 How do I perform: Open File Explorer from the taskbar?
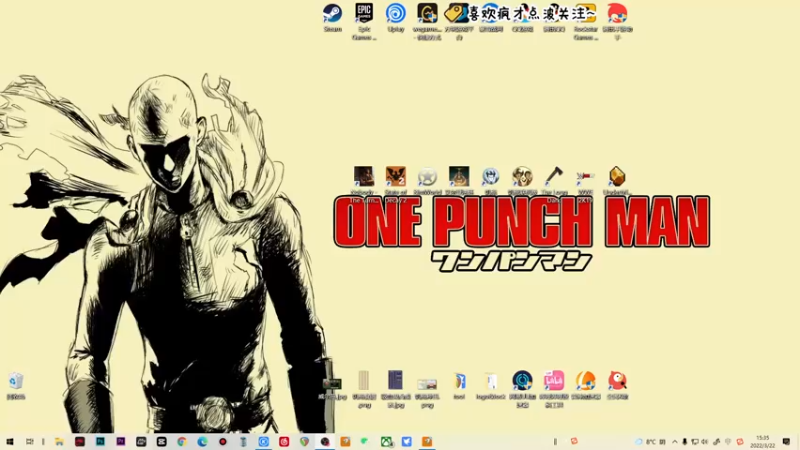59,441
